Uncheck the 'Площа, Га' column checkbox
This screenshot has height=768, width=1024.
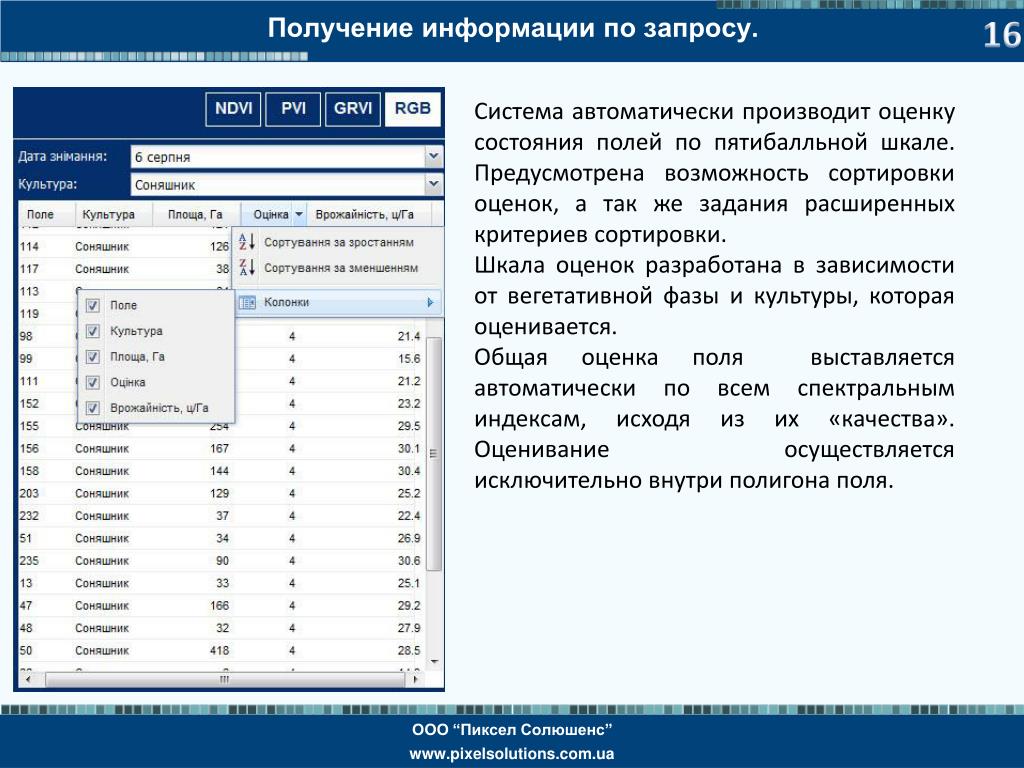coord(93,357)
